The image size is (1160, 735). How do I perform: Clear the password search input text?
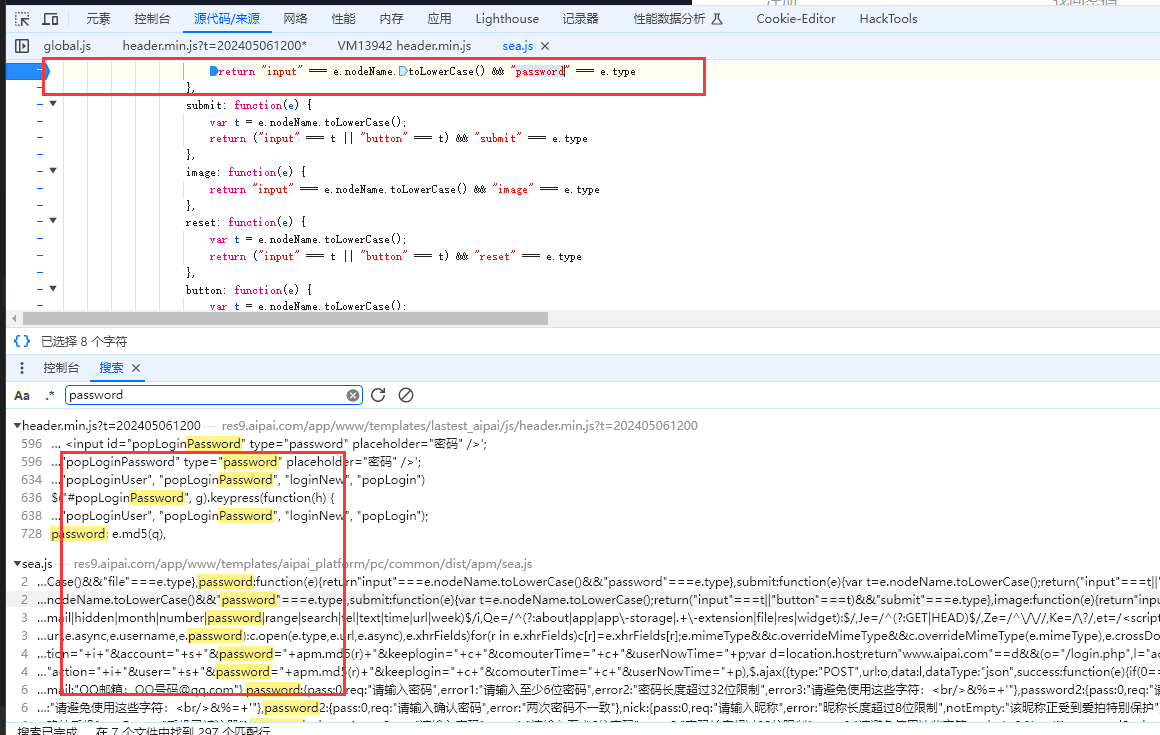(353, 395)
